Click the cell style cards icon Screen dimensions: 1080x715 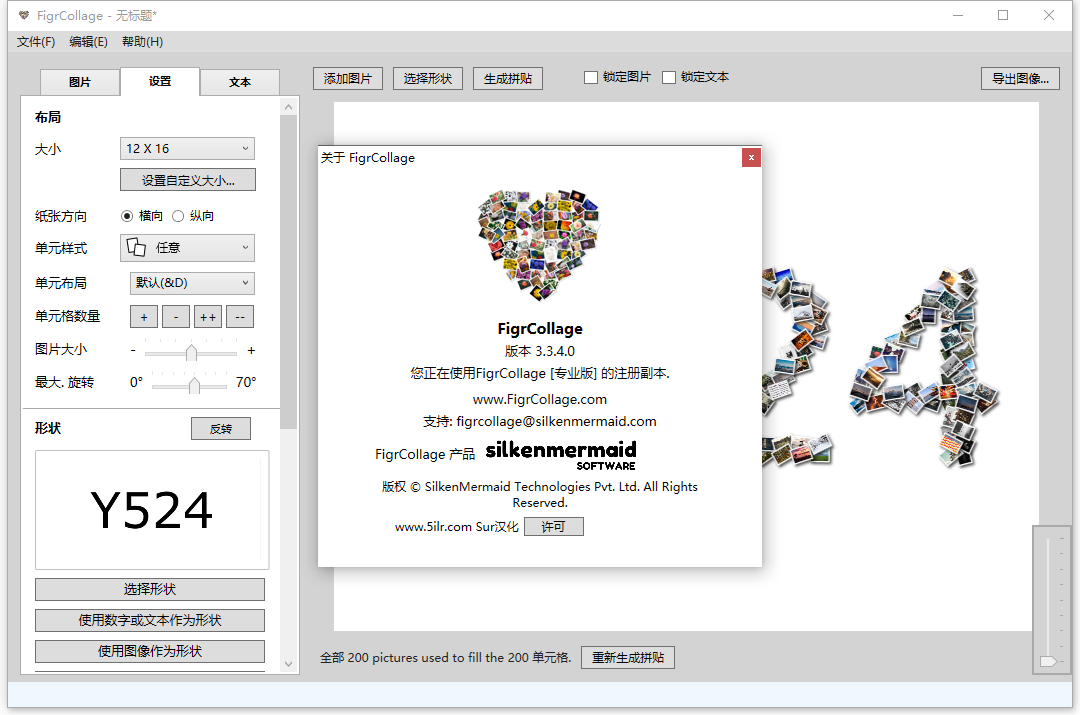tap(136, 247)
